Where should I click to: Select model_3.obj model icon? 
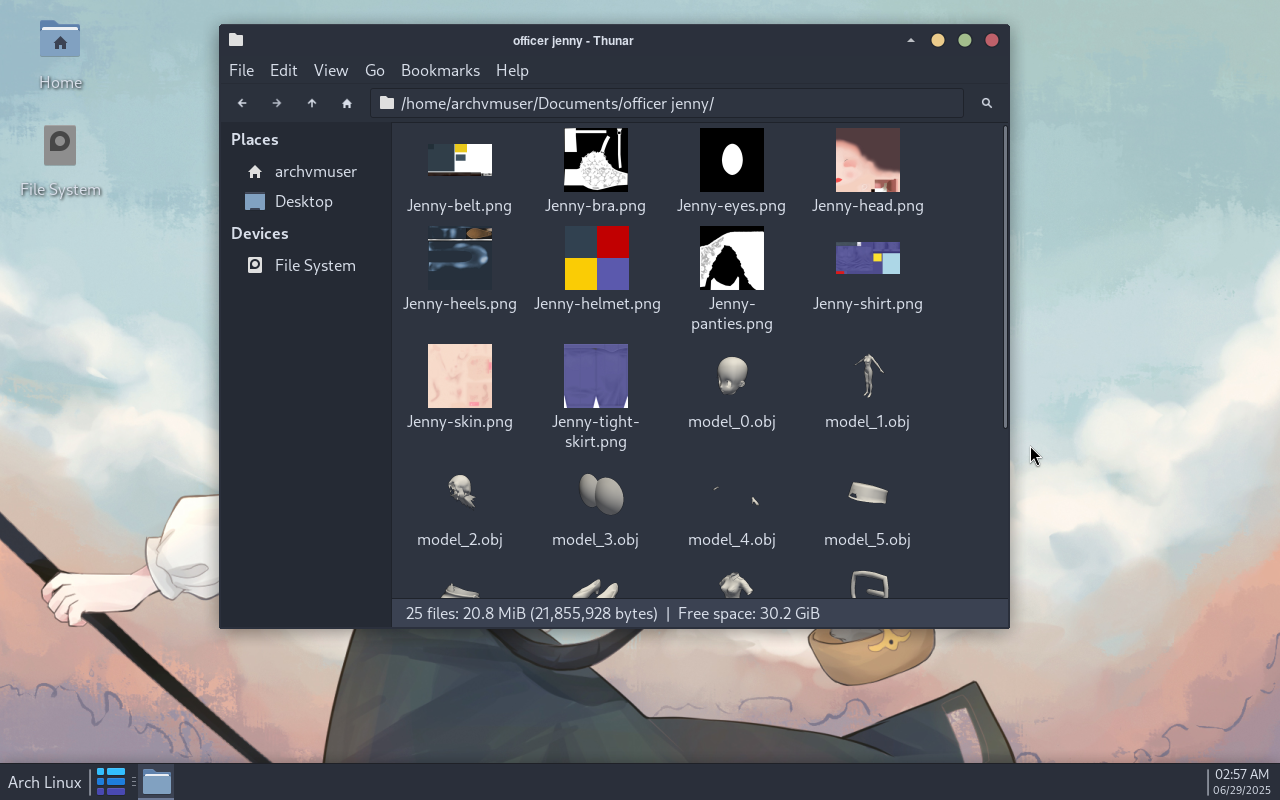point(601,494)
